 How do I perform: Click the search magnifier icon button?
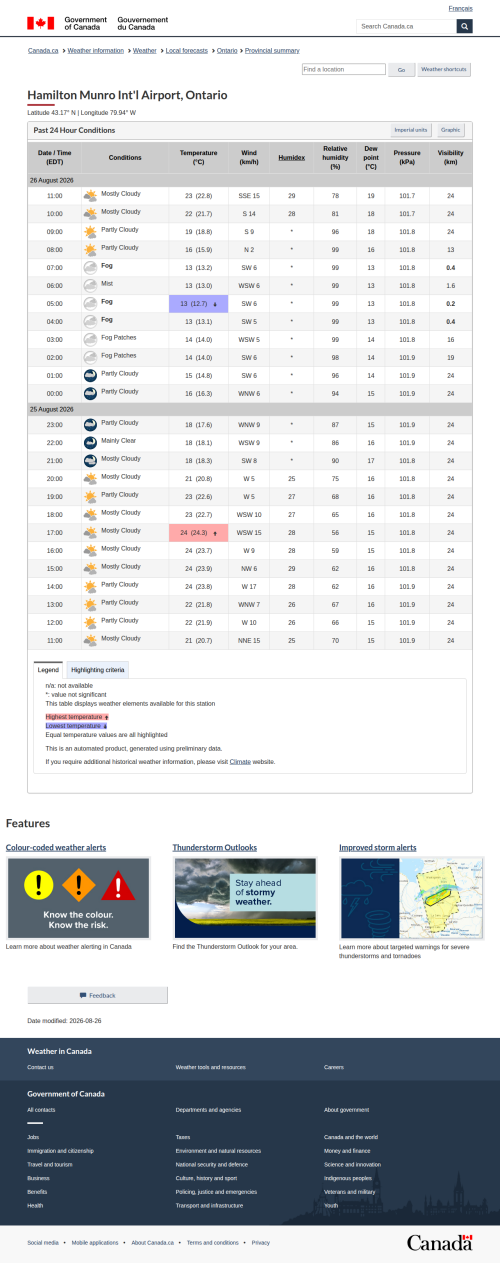[464, 26]
